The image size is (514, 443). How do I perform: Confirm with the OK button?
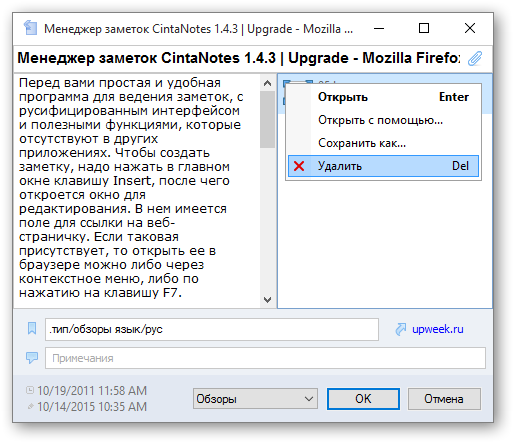[363, 399]
